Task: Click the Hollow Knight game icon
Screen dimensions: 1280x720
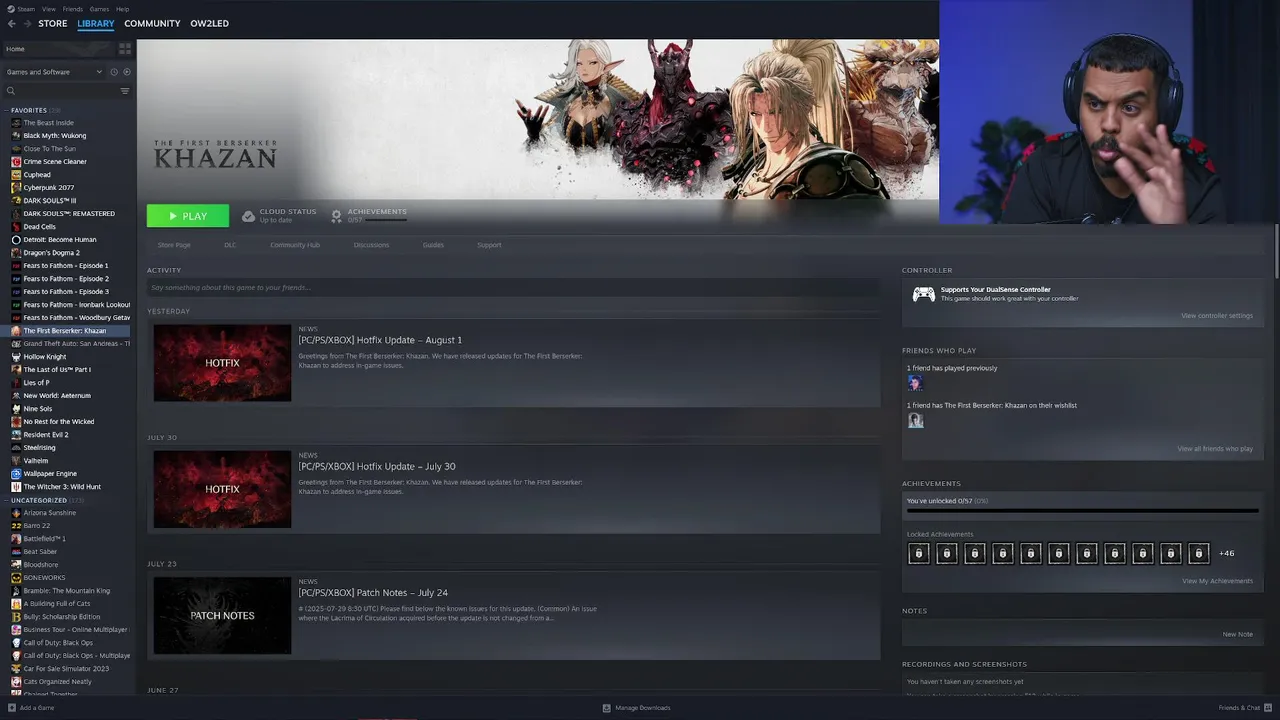Action: [x=16, y=357]
